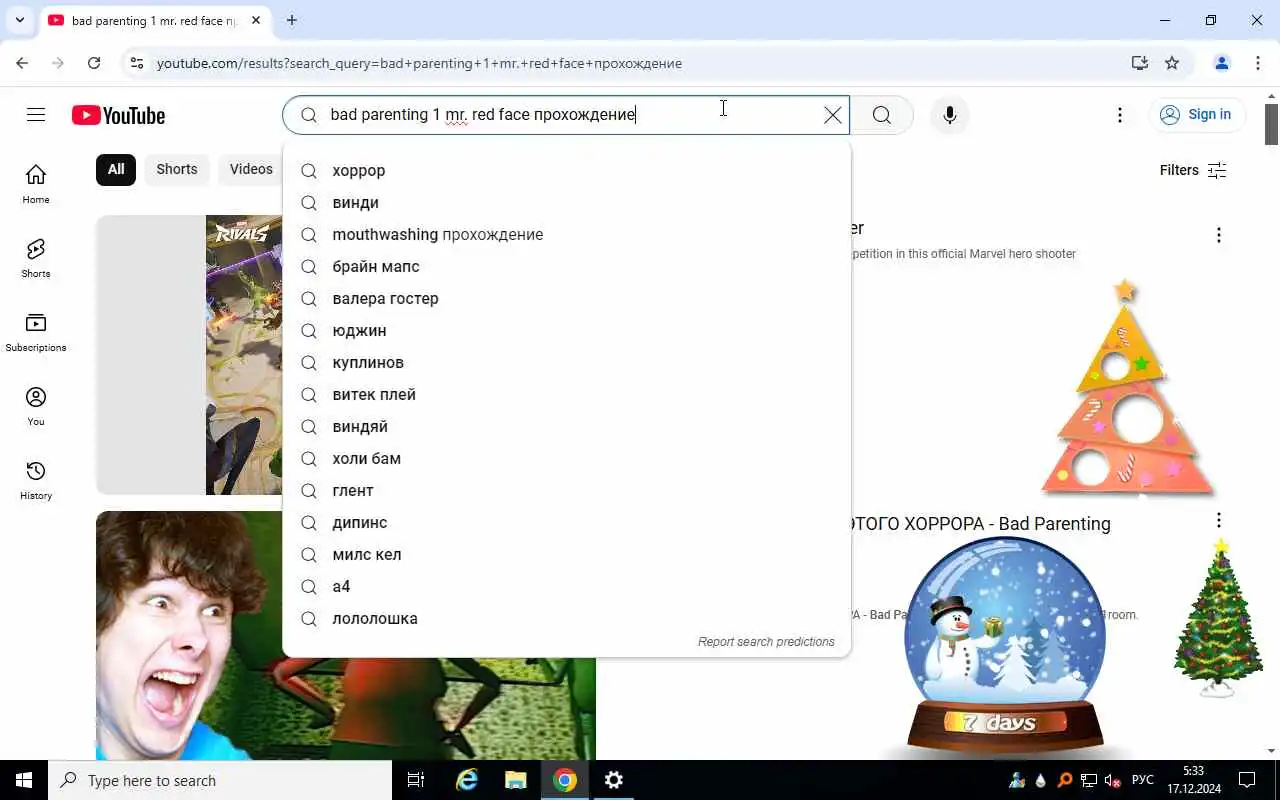This screenshot has width=1280, height=800.
Task: Choose suggestion 'юджин'
Action: coord(567,330)
